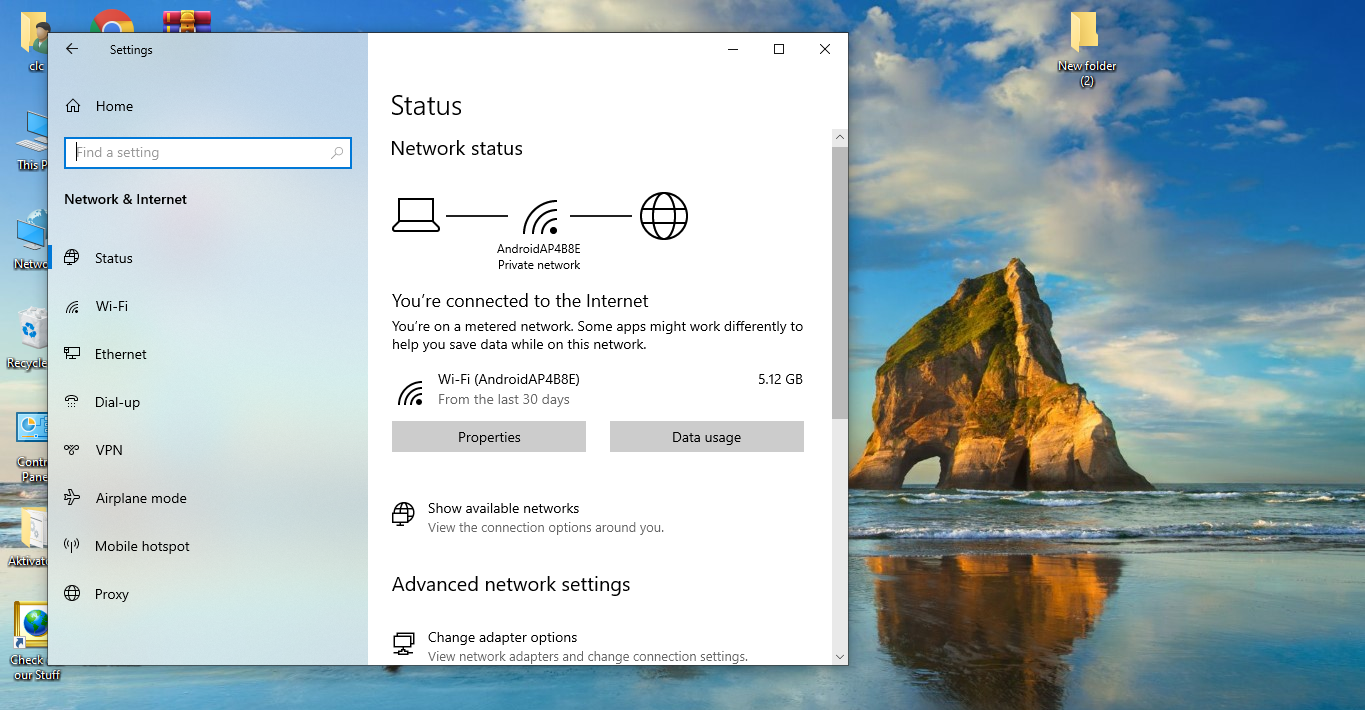Open VPN settings

point(108,450)
